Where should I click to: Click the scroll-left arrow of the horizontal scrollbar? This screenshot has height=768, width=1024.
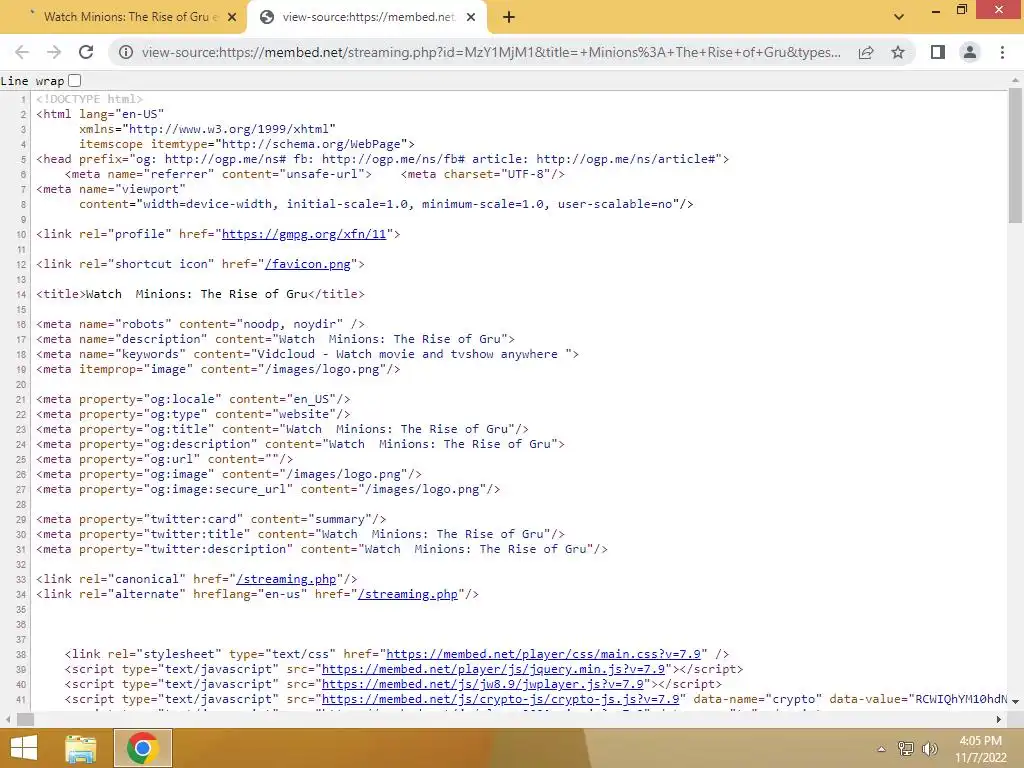[x=7, y=720]
